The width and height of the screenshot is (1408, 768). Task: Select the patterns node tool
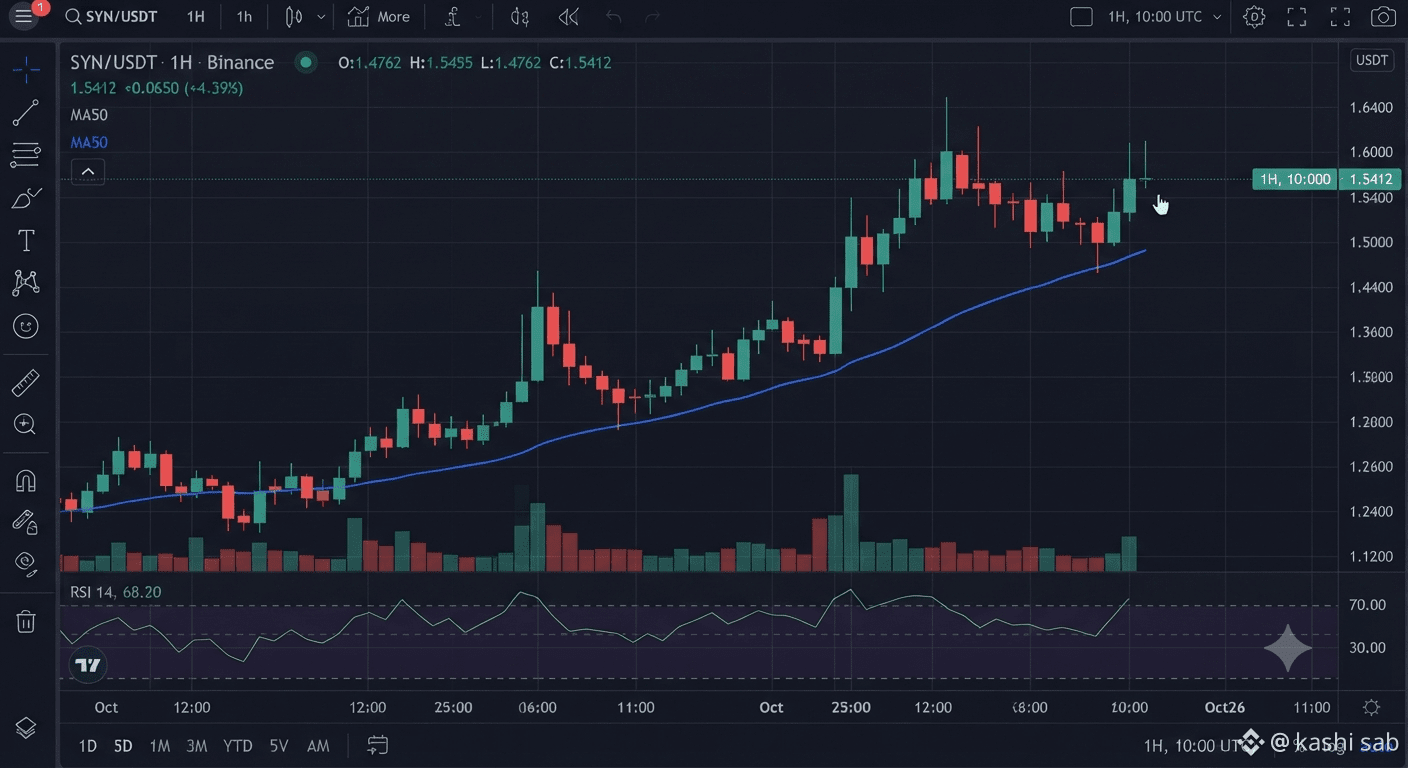pos(26,283)
